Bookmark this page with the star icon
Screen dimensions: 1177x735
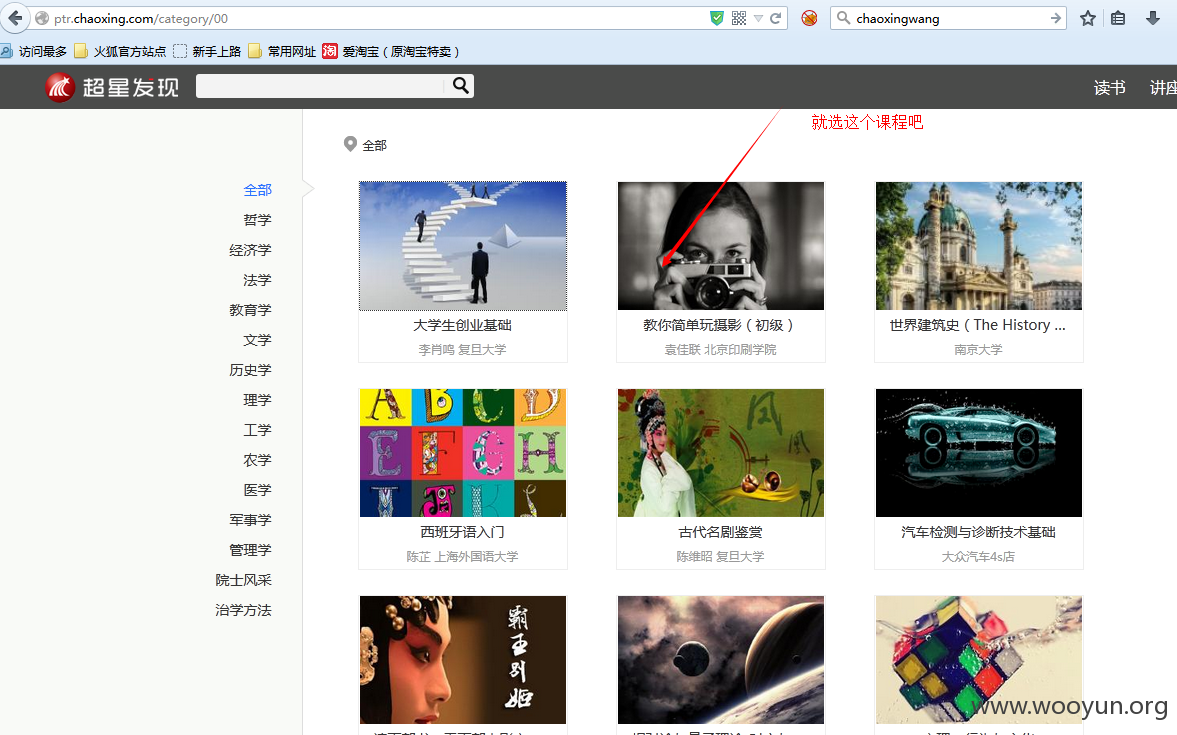tap(1088, 18)
